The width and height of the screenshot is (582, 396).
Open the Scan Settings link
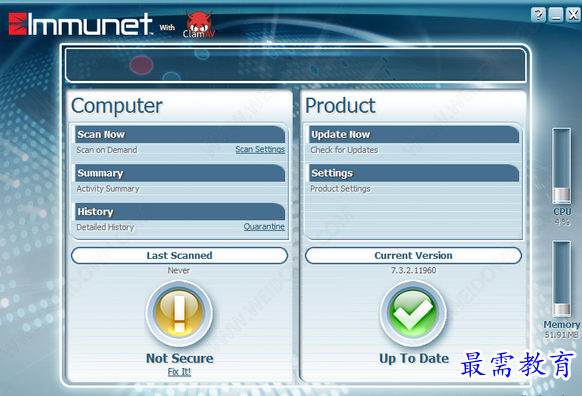(260, 149)
